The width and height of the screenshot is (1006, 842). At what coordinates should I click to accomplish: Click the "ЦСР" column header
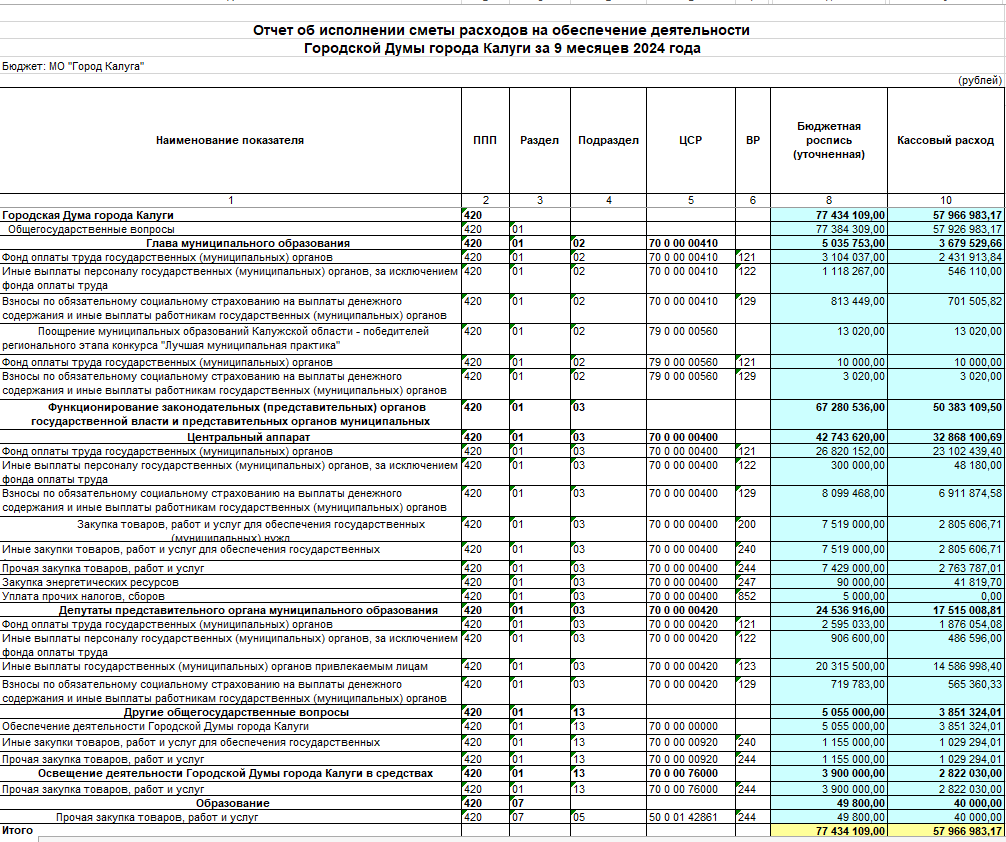690,141
